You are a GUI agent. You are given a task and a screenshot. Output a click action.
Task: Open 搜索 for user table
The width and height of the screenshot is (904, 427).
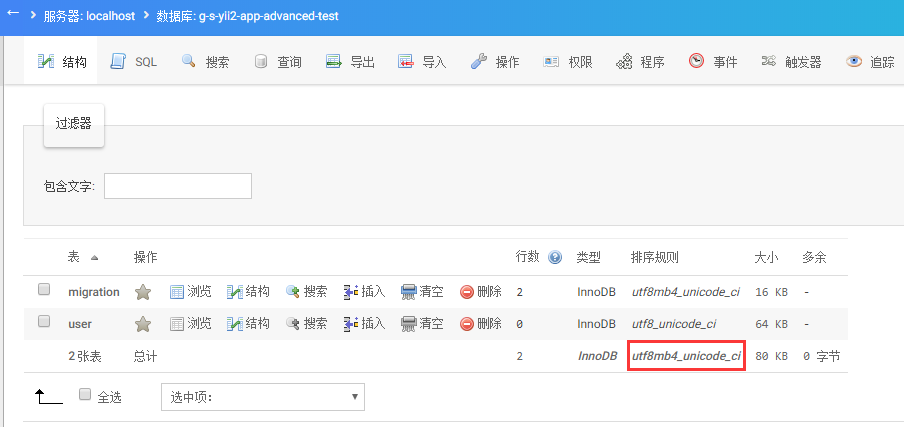click(x=307, y=324)
